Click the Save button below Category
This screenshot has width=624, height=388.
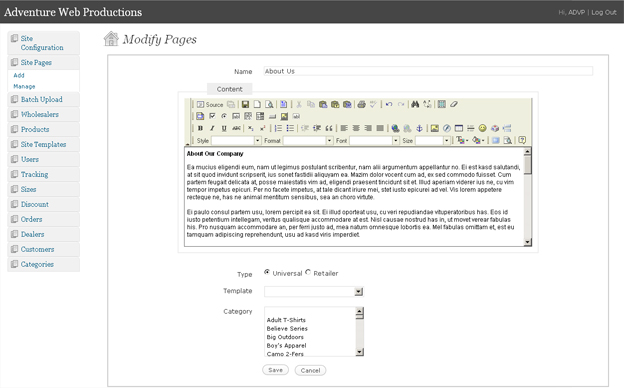click(x=275, y=370)
